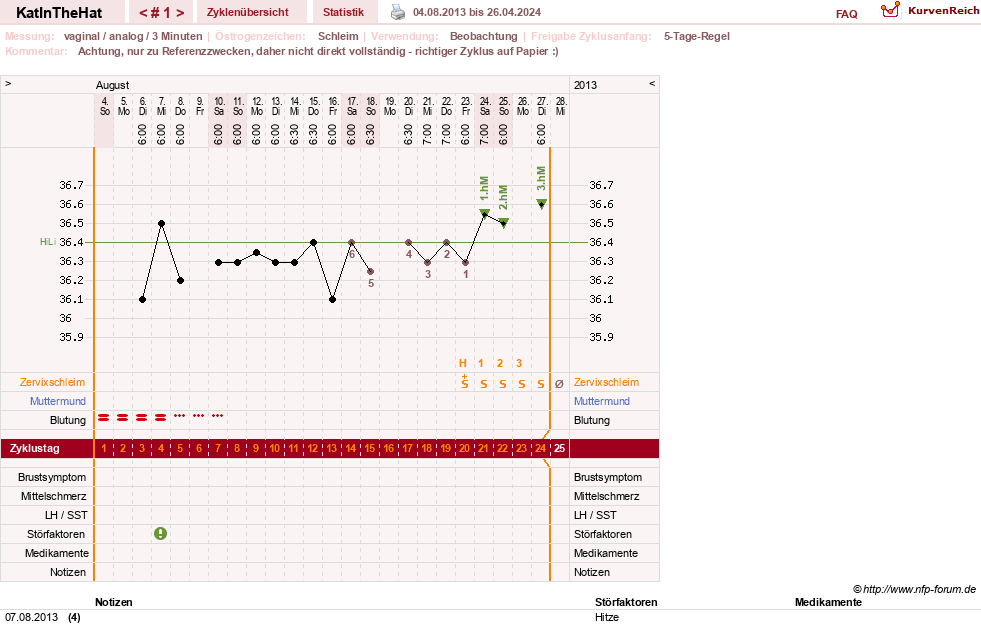Click cycle day 25 in Zyklustag row
981x641 pixels.
[559, 448]
